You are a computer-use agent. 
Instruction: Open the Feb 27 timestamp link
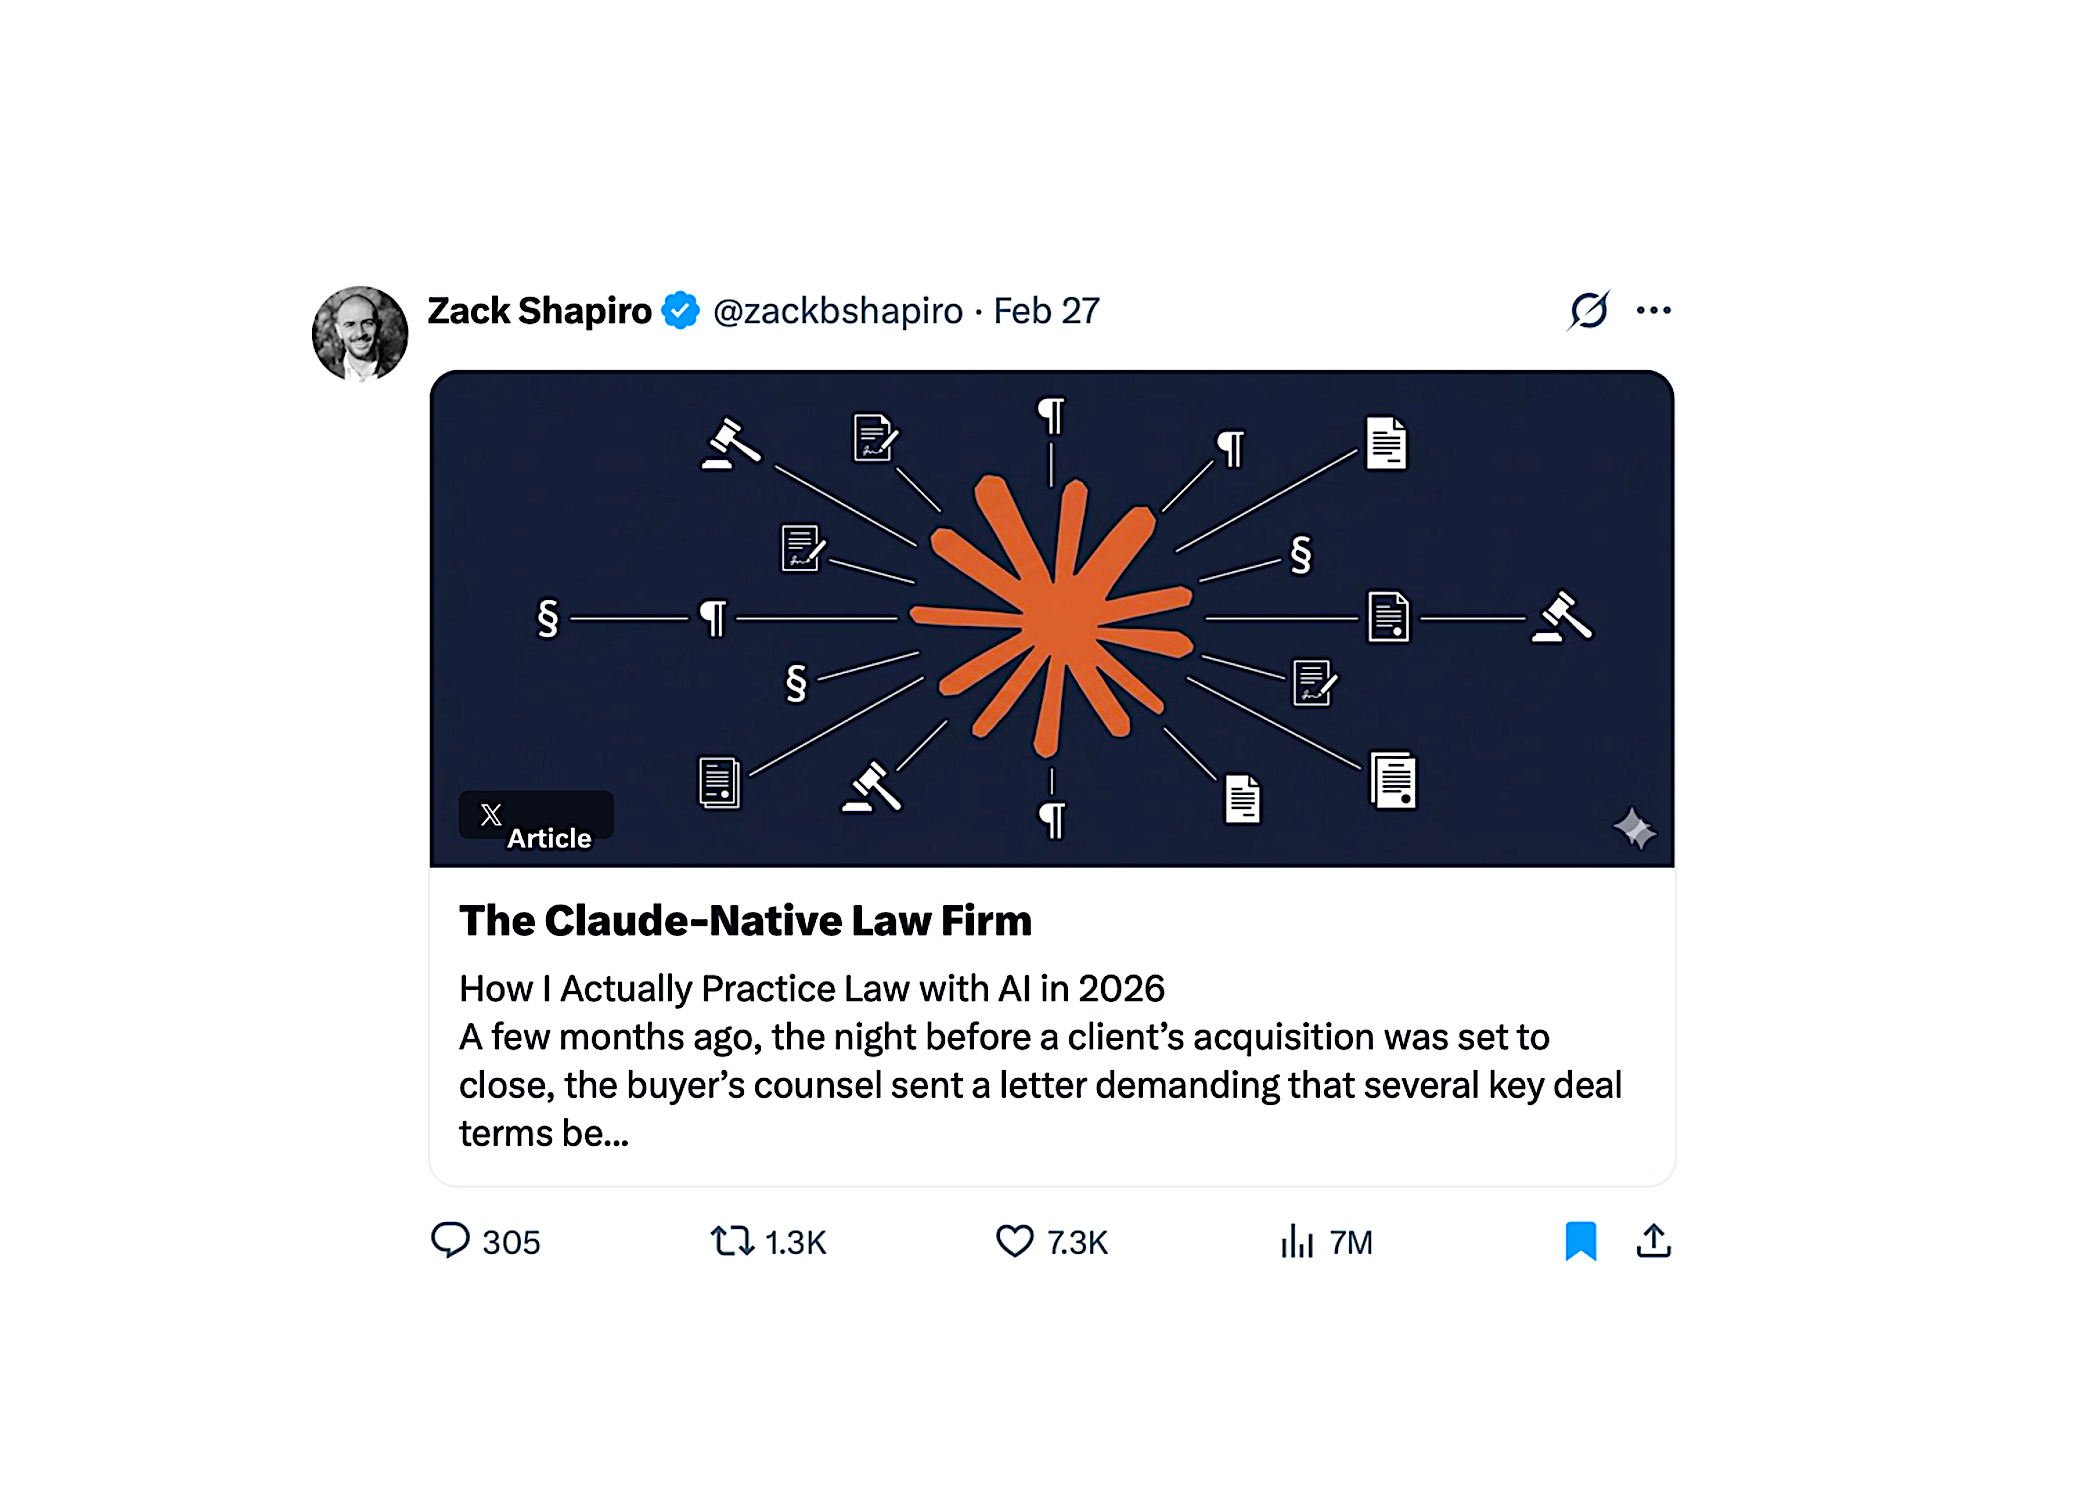click(1046, 311)
